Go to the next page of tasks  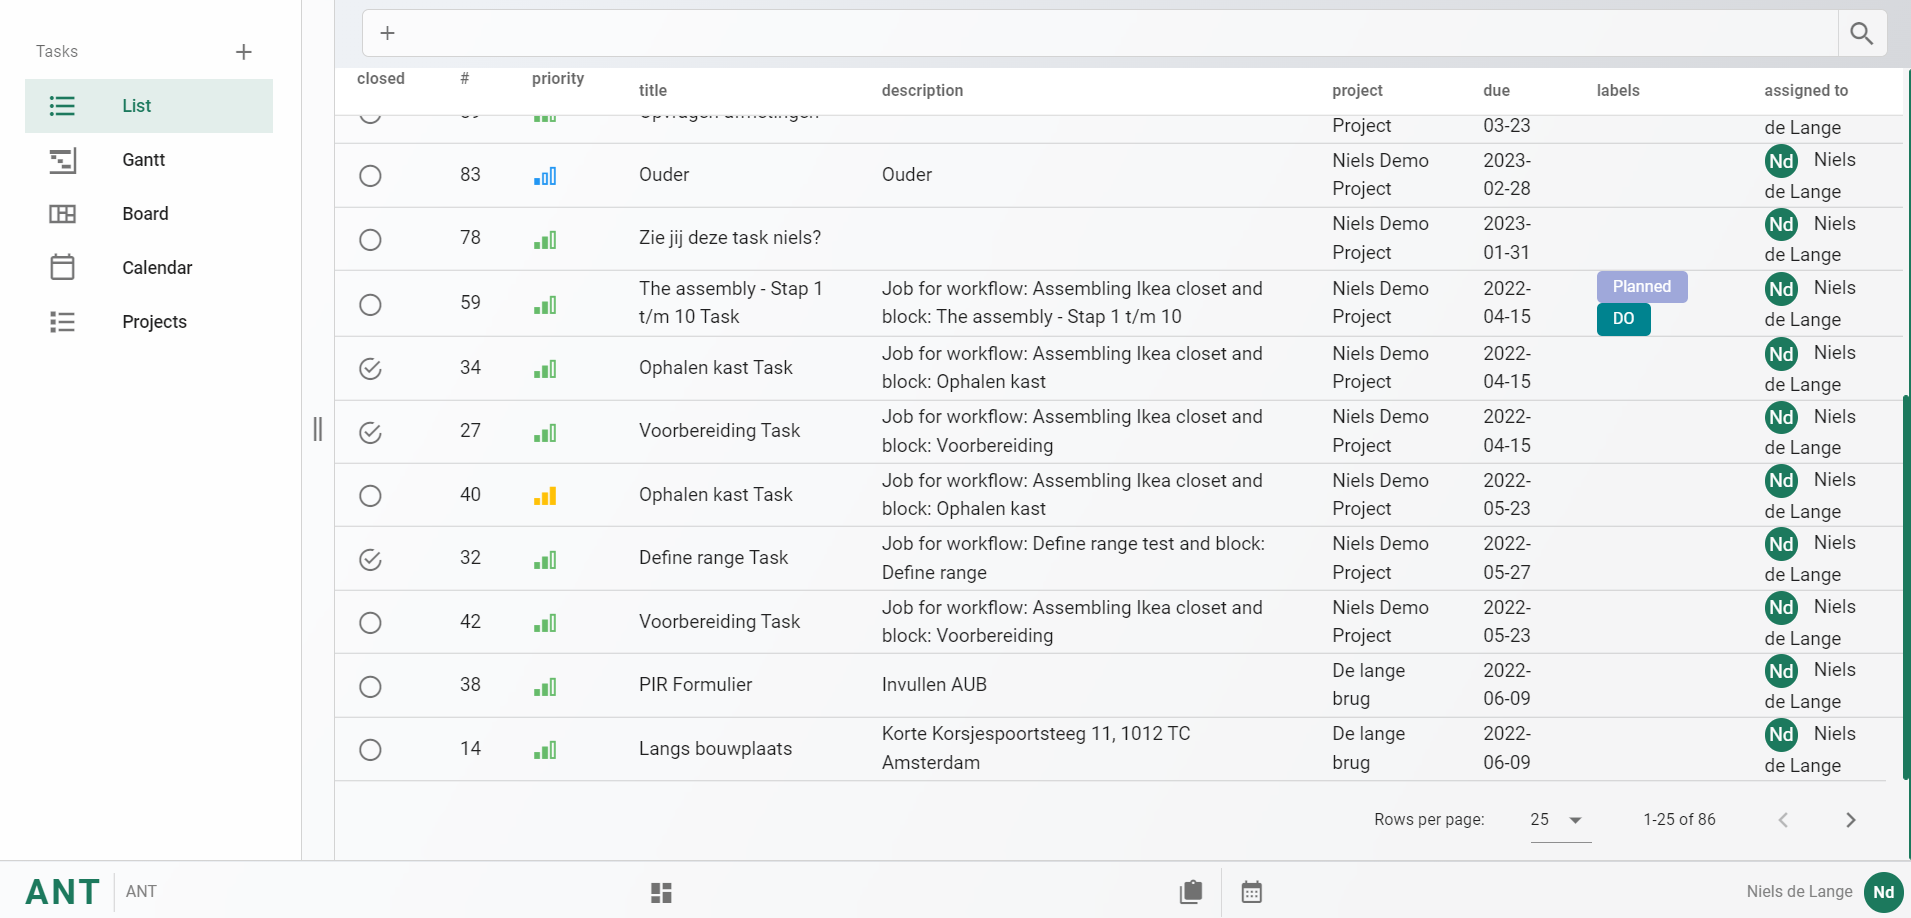coord(1850,820)
